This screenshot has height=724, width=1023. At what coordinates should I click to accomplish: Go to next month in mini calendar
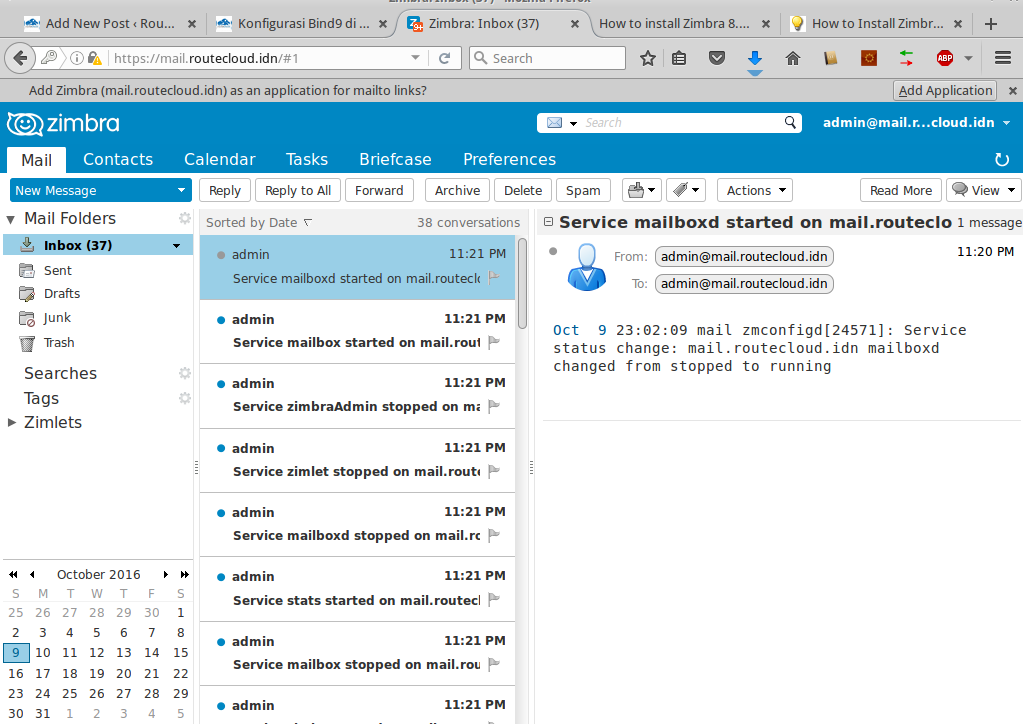pyautogui.click(x=166, y=575)
